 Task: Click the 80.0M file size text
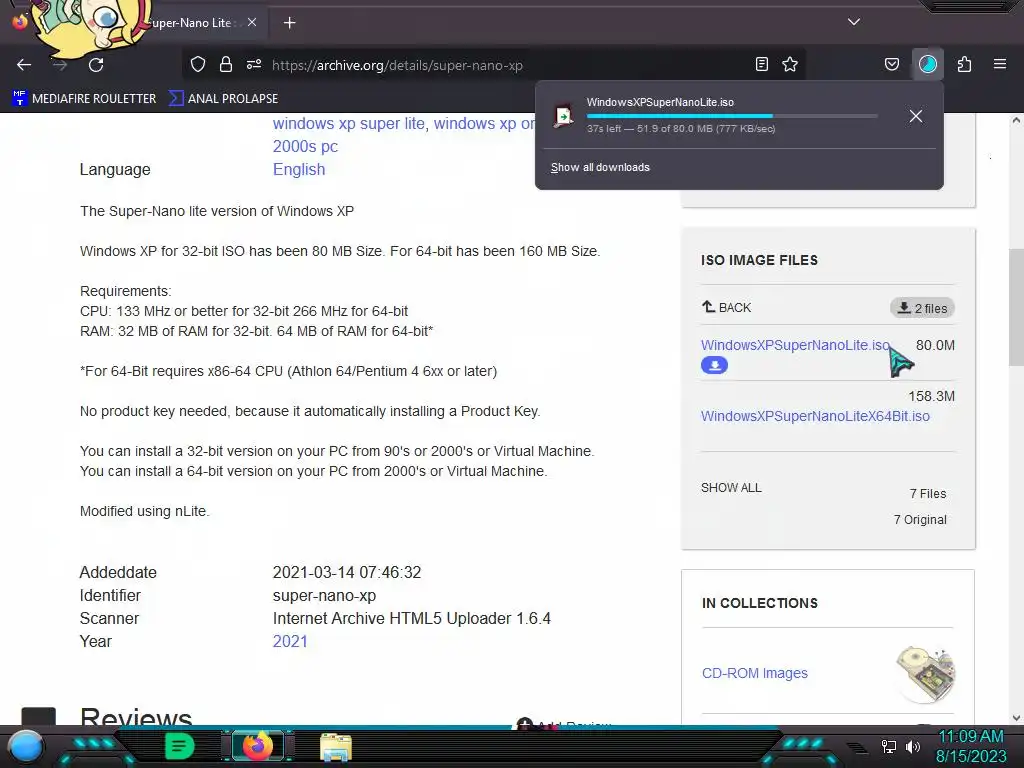click(x=935, y=345)
